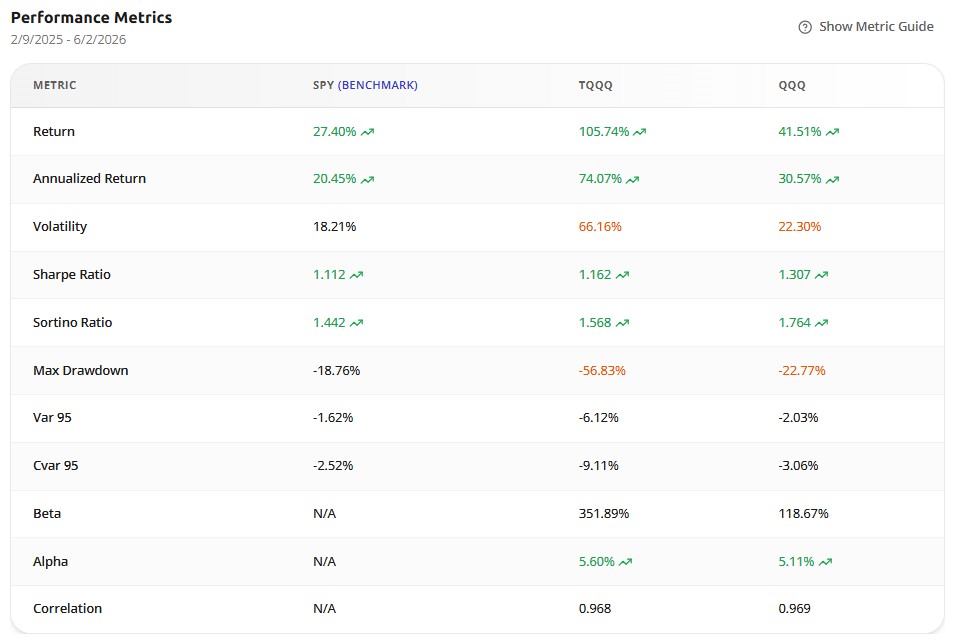Click SPY Var 95 value -1.62%
The image size is (955, 643).
coord(333,418)
